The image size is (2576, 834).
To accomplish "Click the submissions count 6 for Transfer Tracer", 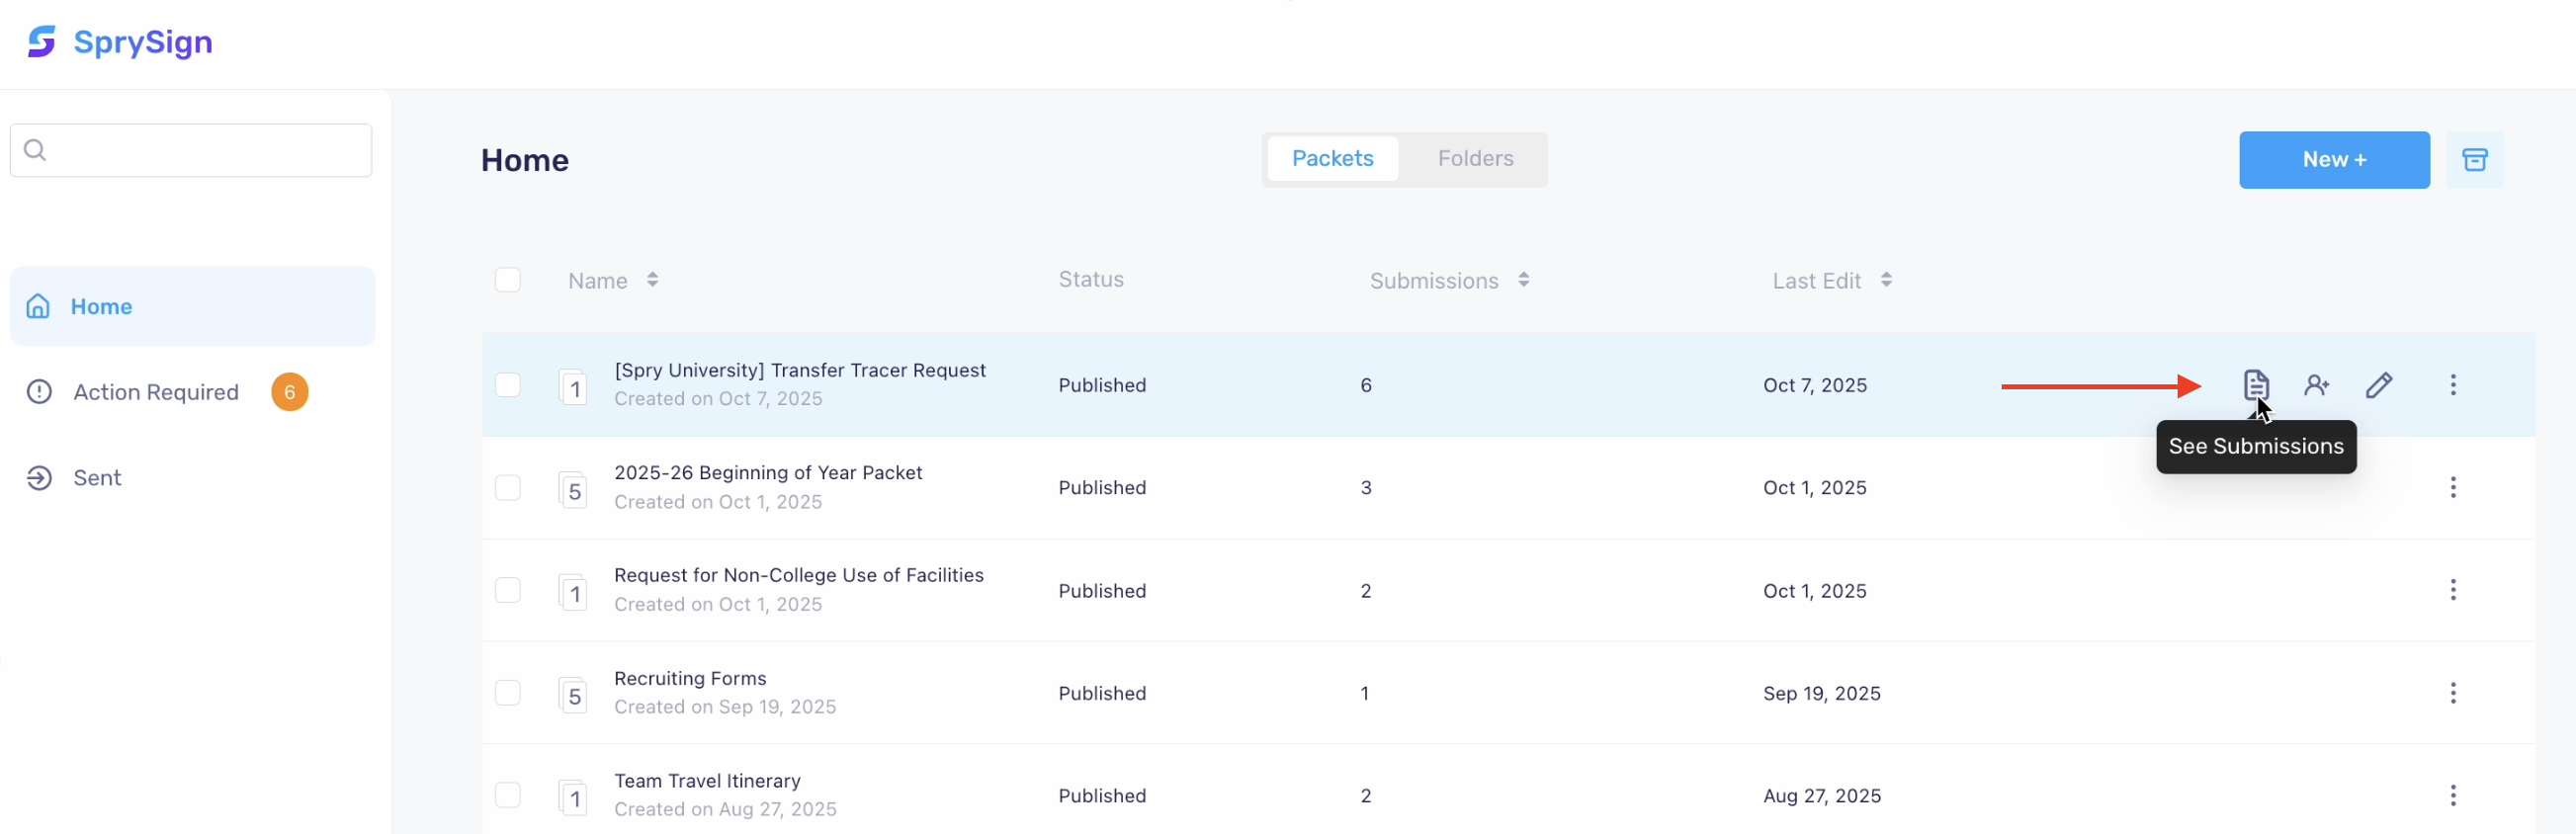I will tap(1366, 385).
